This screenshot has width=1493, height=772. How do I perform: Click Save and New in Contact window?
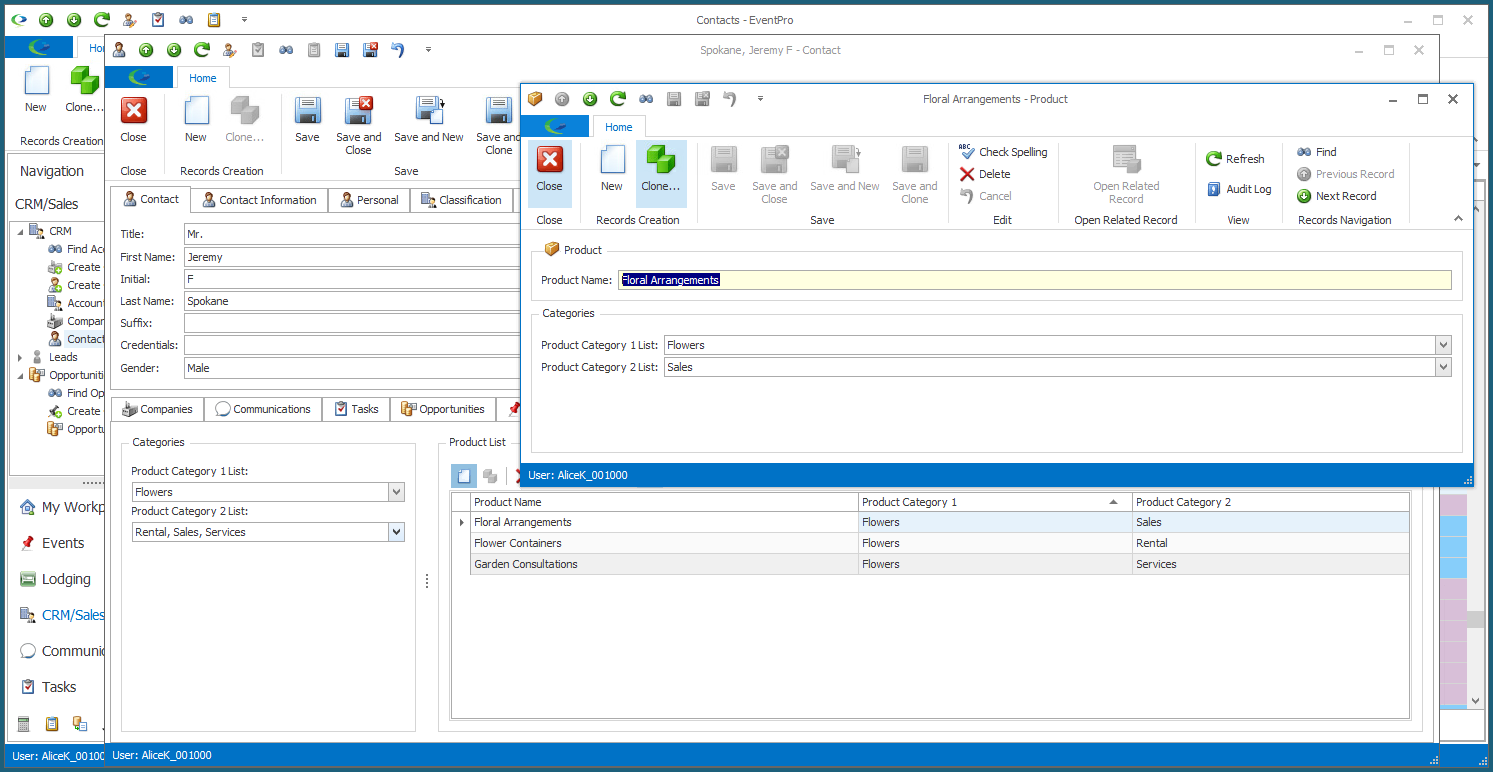(x=429, y=120)
